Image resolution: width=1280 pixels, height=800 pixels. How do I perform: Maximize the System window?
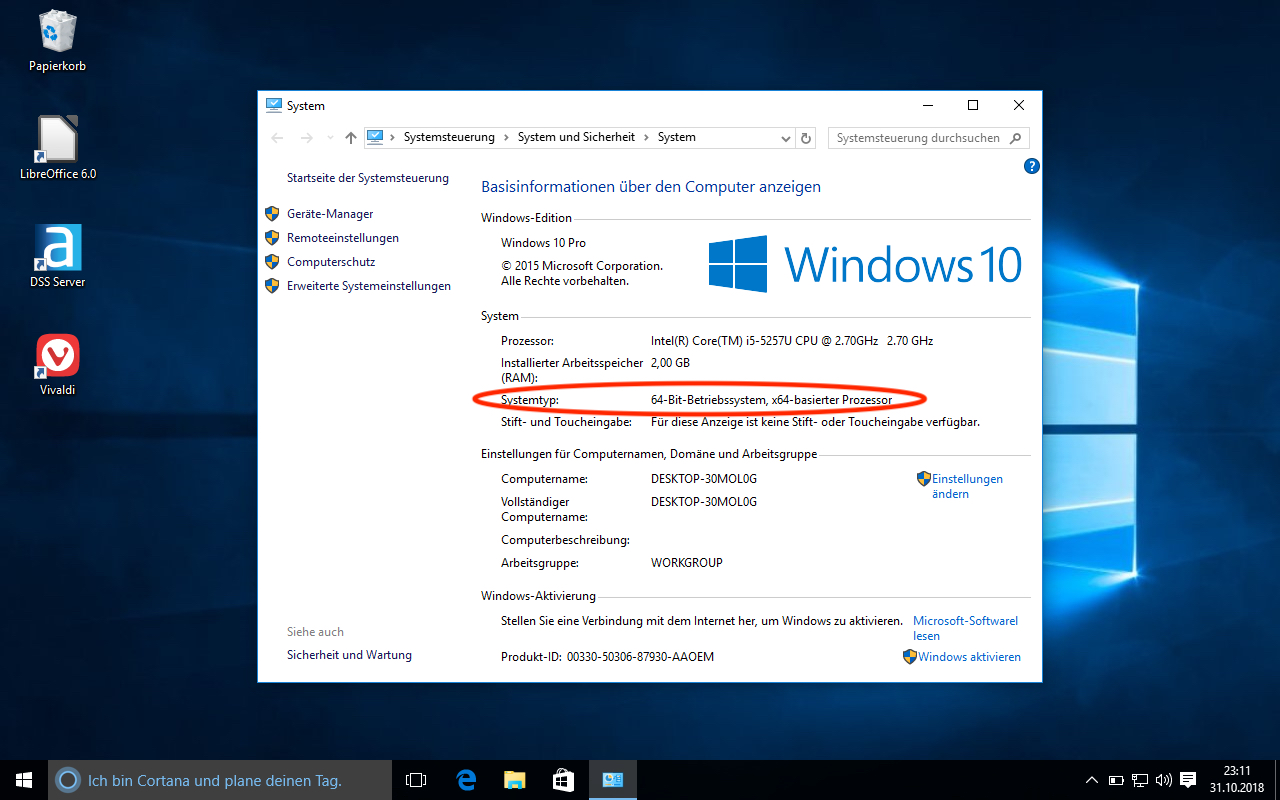[x=972, y=105]
